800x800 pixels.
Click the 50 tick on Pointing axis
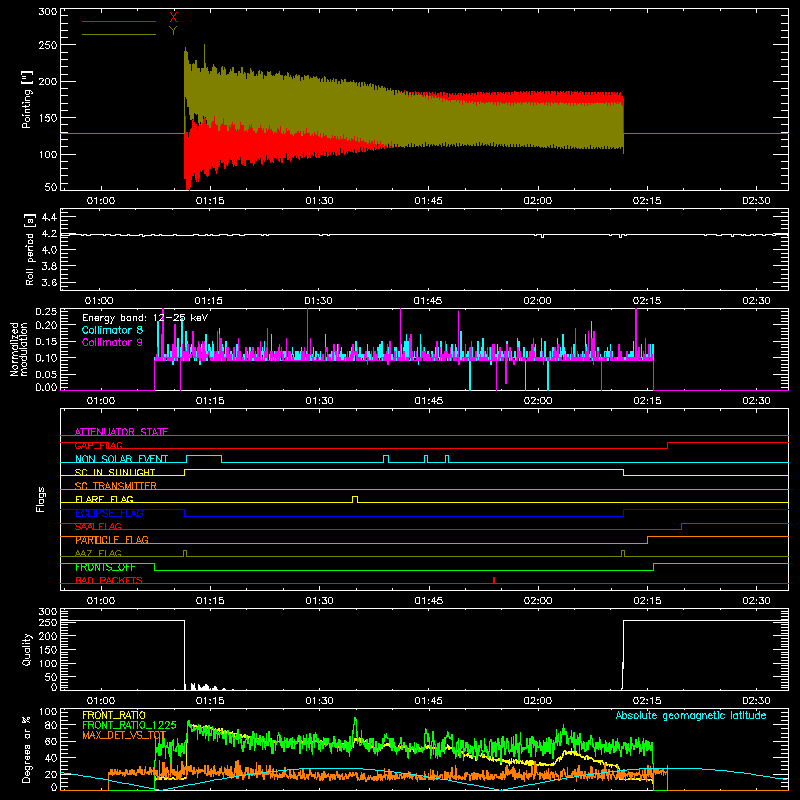[x=51, y=187]
